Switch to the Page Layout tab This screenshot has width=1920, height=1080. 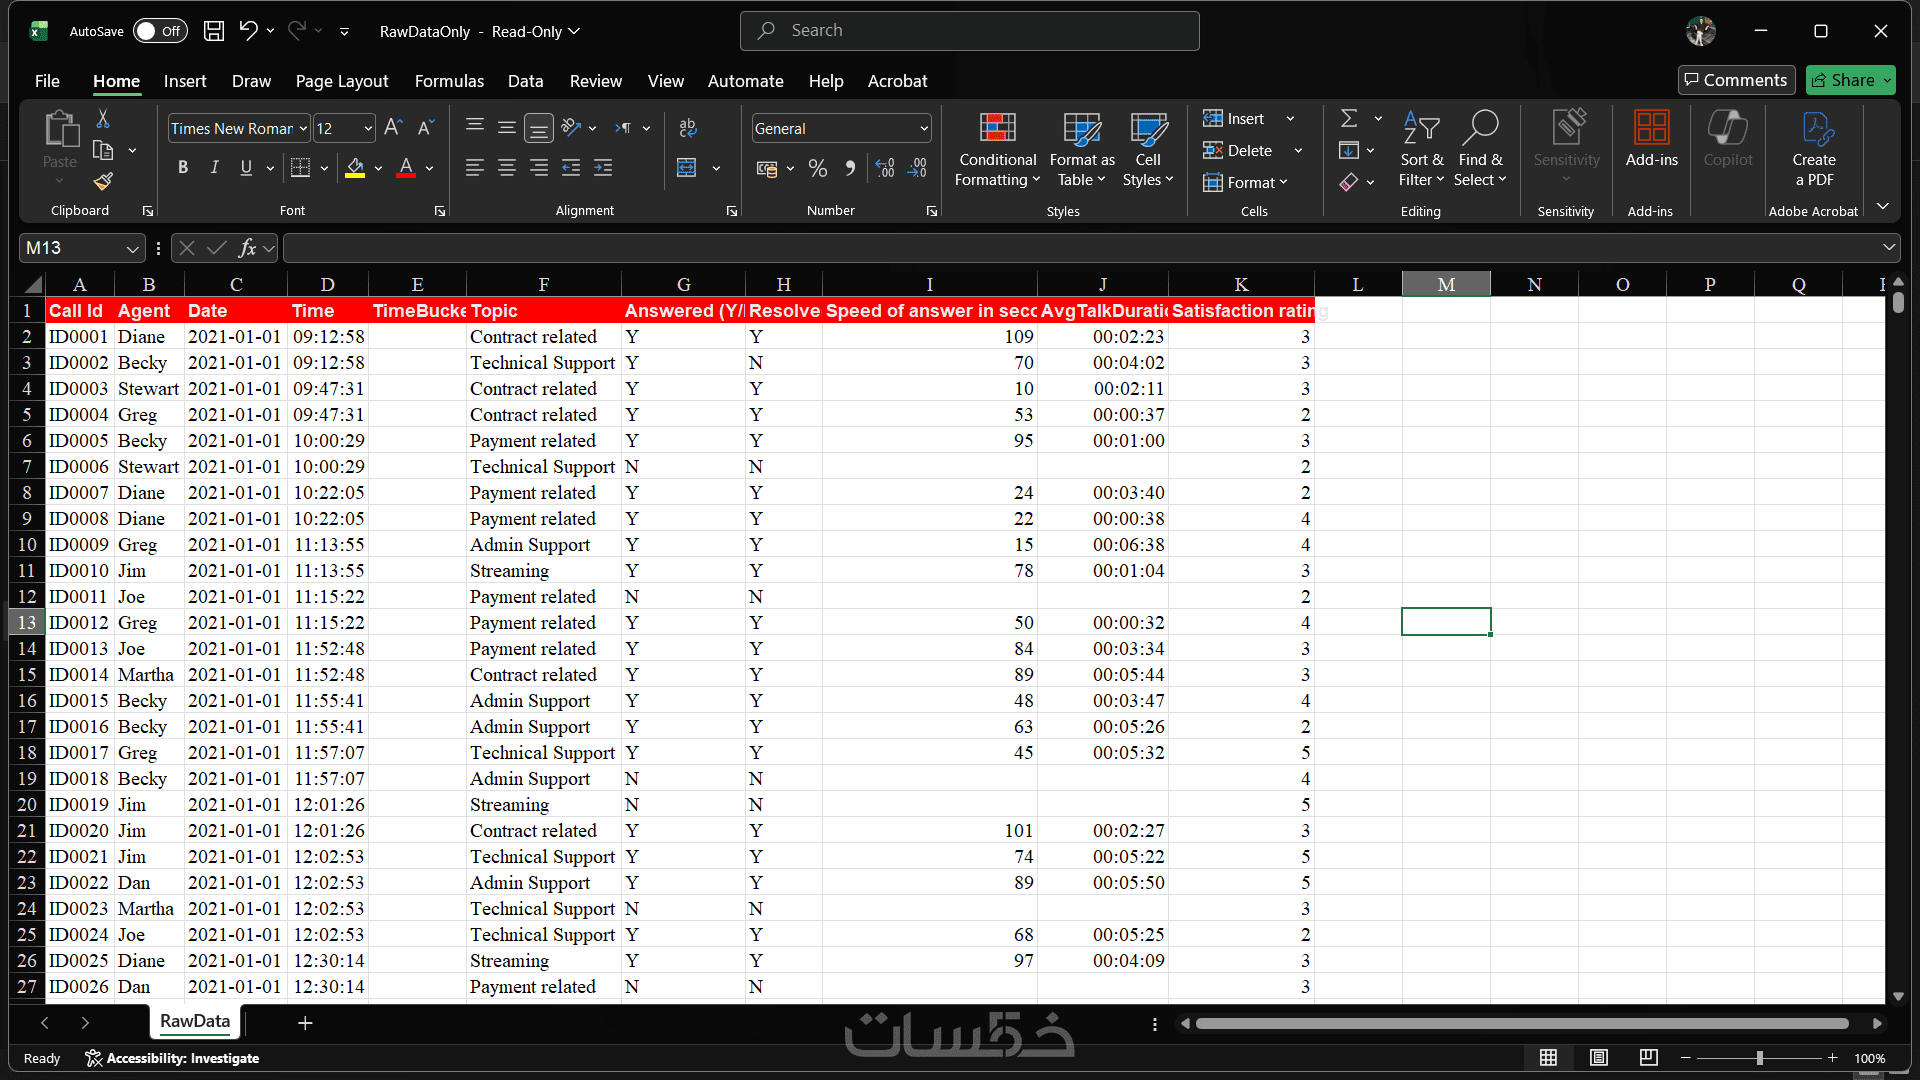341,81
